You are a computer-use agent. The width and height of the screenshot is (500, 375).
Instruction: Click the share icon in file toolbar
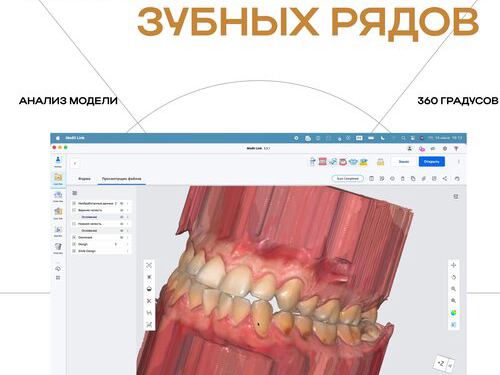click(x=445, y=179)
